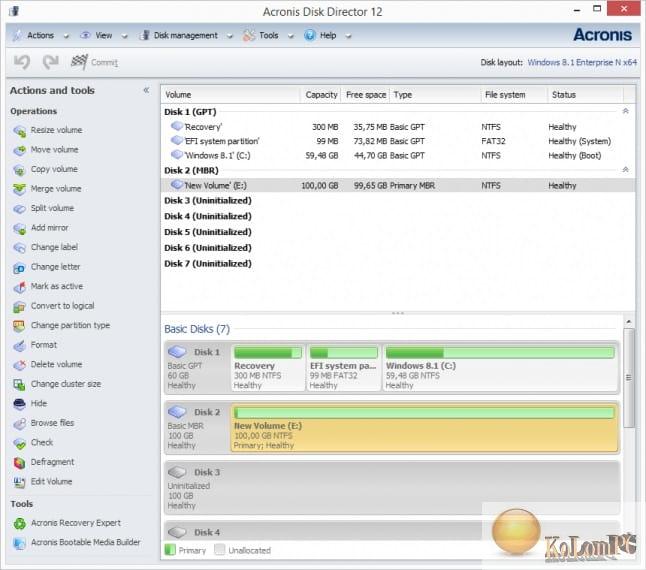
Task: Click the Change label icon
Action: pos(19,248)
